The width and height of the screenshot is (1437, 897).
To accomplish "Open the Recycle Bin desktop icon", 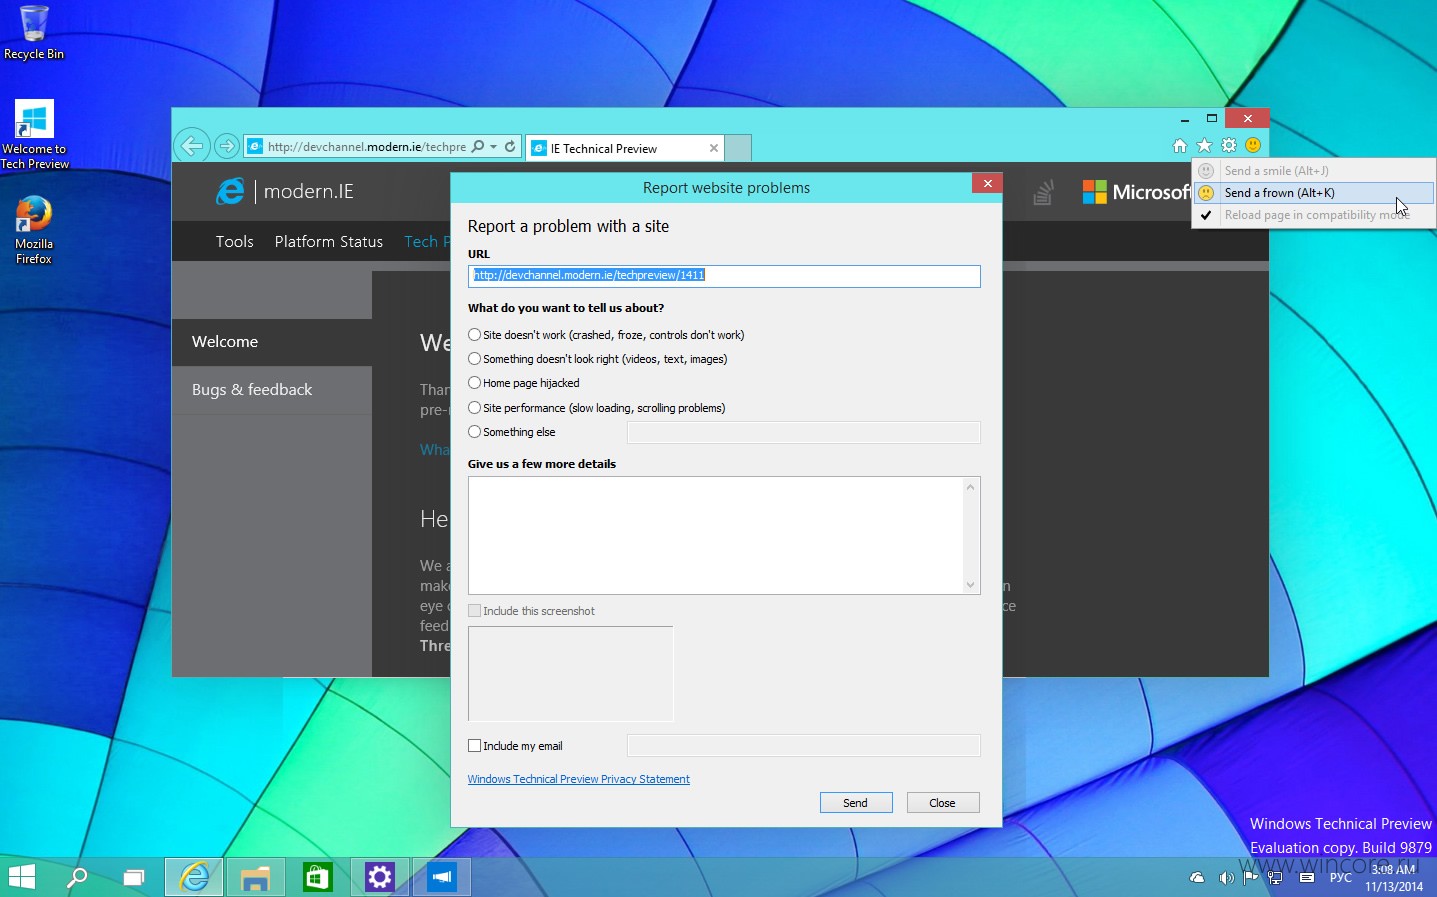I will [34, 32].
